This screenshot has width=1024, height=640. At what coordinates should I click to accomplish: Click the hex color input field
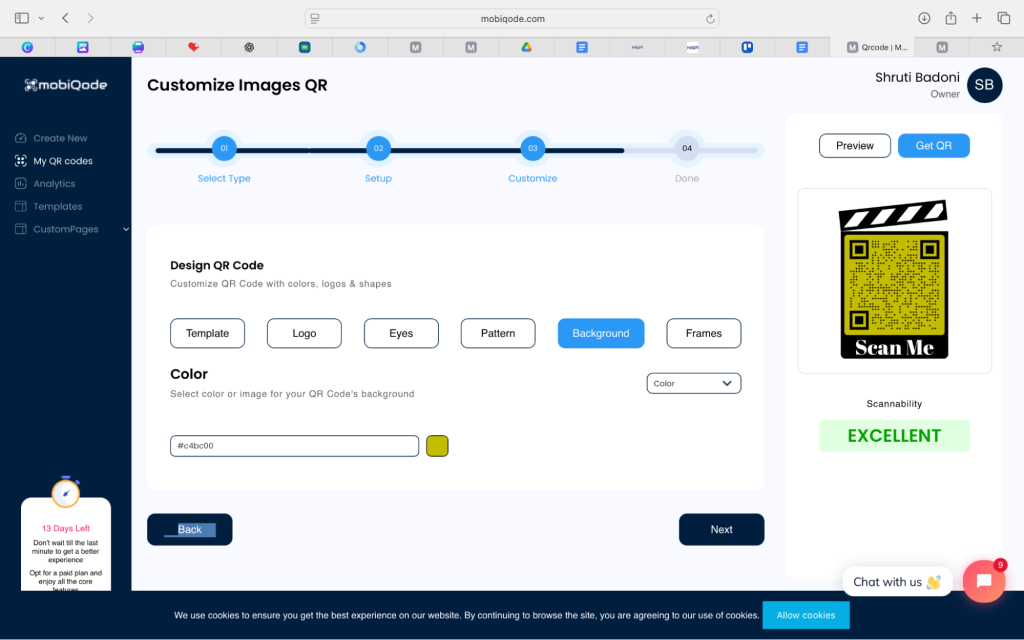tap(294, 445)
